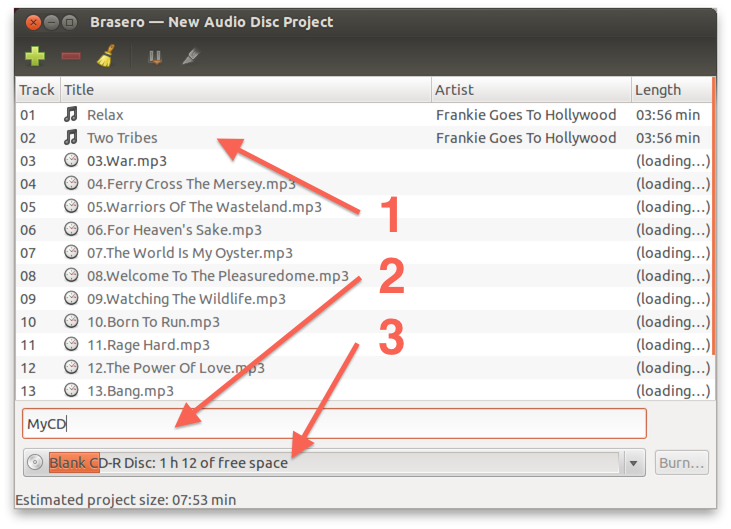Click the green plus Add files icon
The height and width of the screenshot is (529, 731).
35,57
